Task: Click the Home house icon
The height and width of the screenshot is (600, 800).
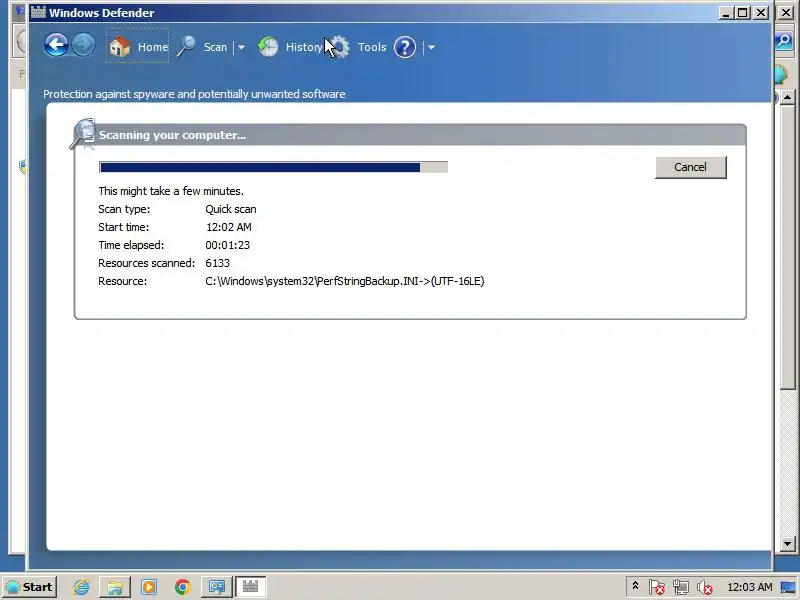Action: (120, 47)
